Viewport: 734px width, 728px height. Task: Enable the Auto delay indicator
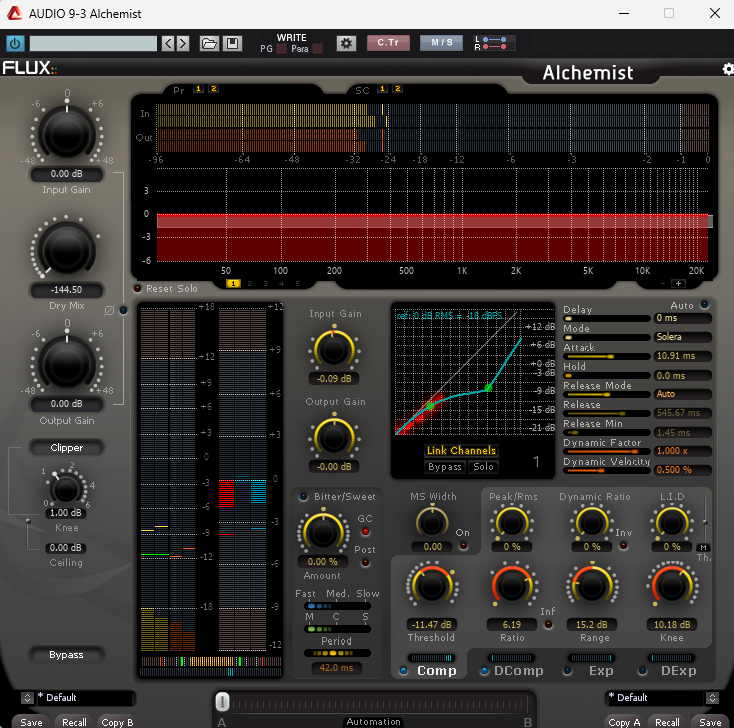click(704, 305)
